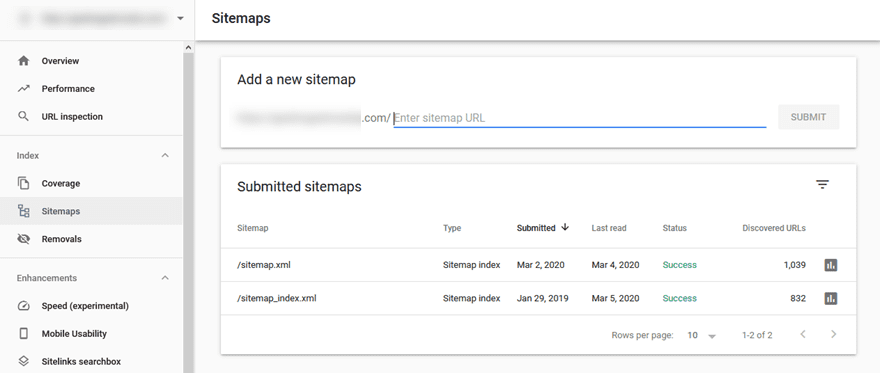Click the Discovered URLs column header
880x373 pixels.
pos(774,228)
